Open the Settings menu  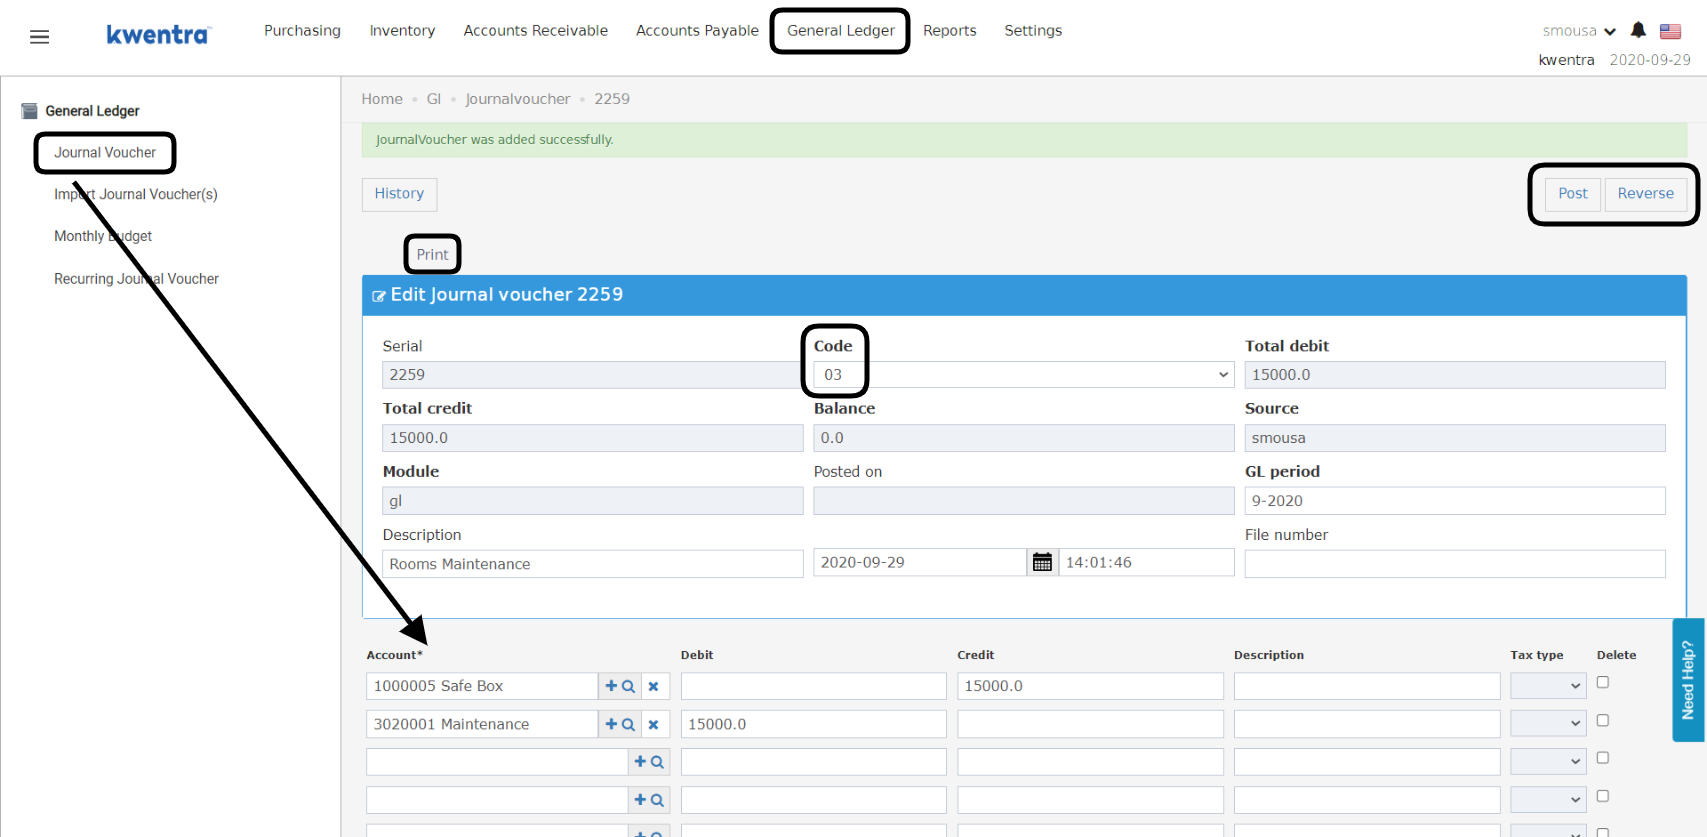coord(1033,31)
